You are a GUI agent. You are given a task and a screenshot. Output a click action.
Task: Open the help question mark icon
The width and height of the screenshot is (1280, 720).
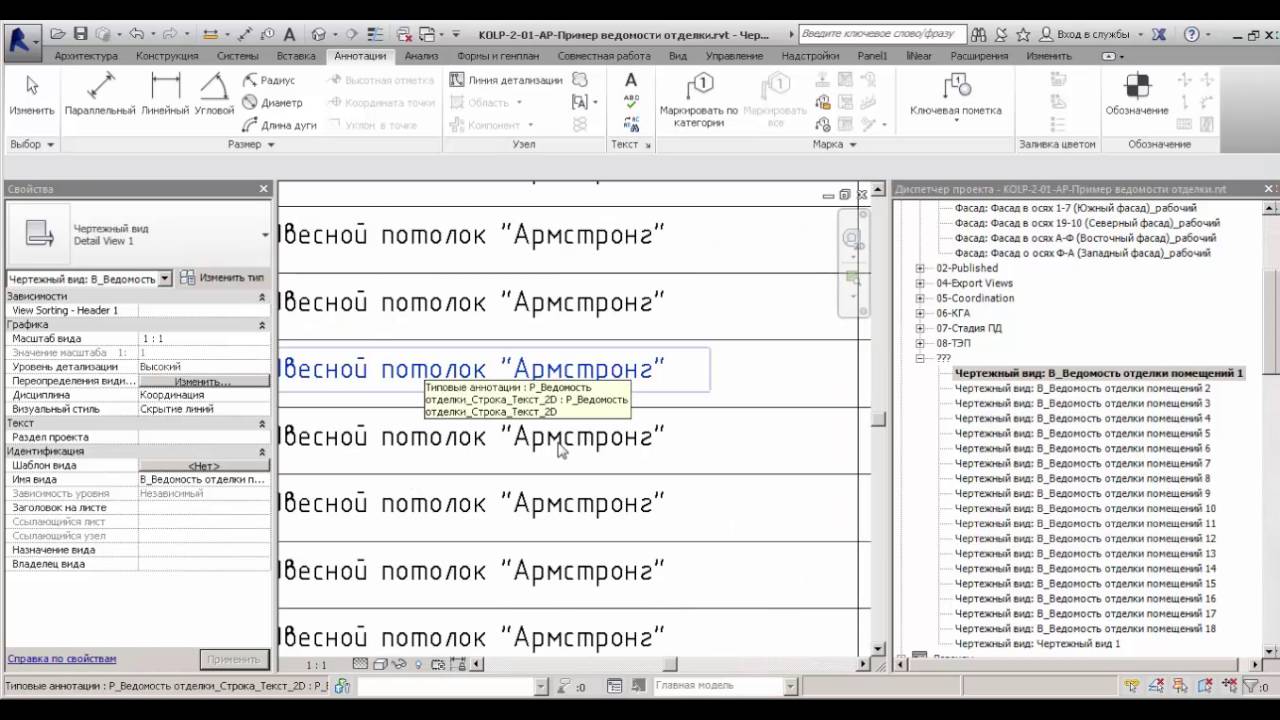pos(1190,34)
